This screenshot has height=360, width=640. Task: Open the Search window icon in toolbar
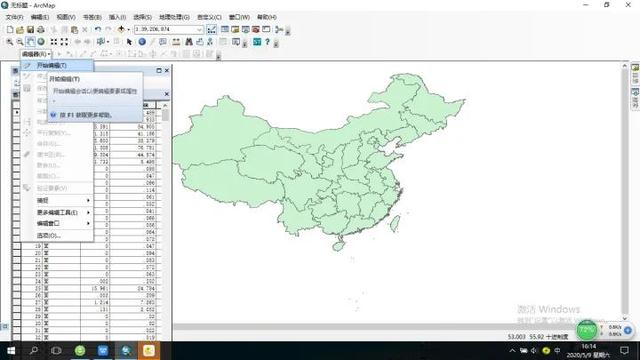[x=245, y=29]
